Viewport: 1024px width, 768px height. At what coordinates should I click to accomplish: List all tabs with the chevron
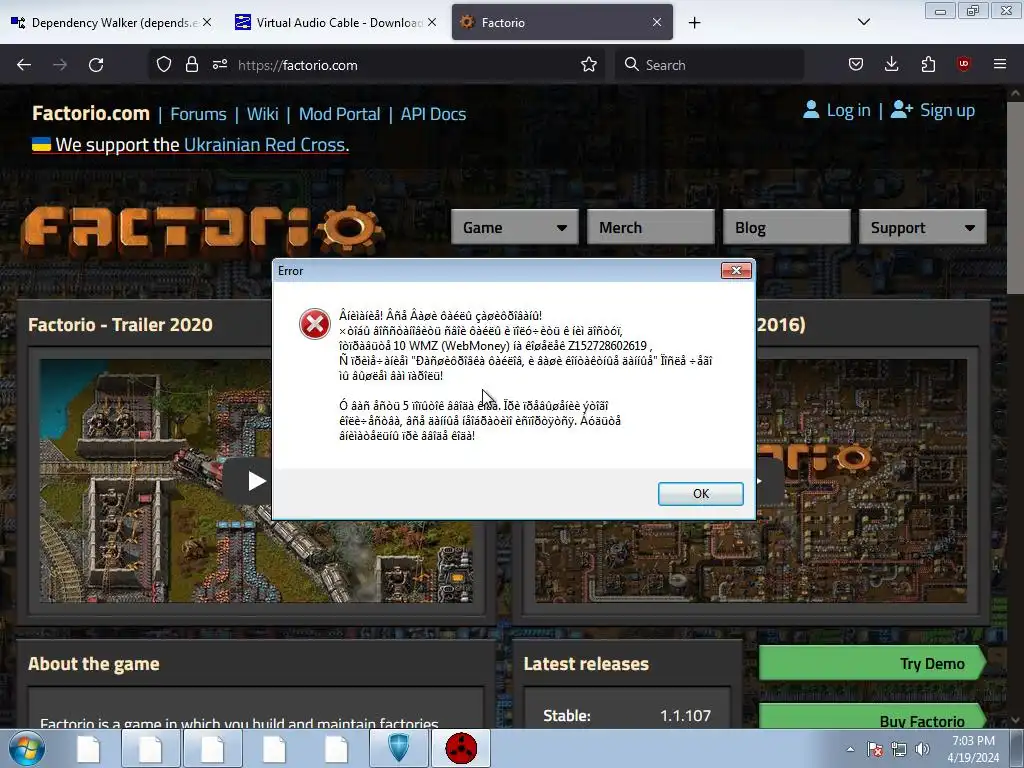863,22
